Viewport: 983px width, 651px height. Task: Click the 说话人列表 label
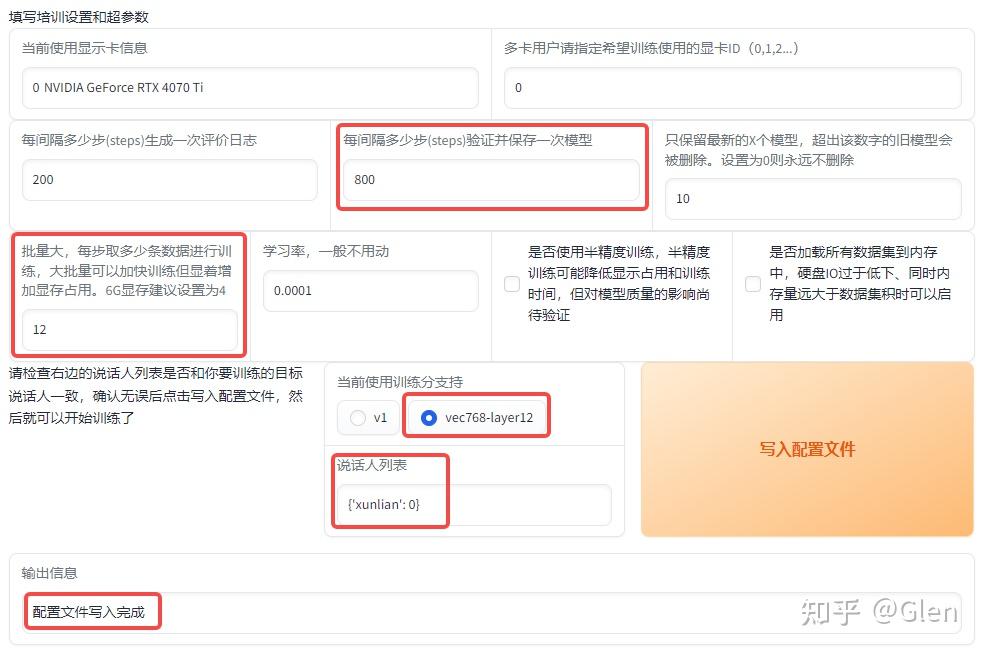[372, 465]
